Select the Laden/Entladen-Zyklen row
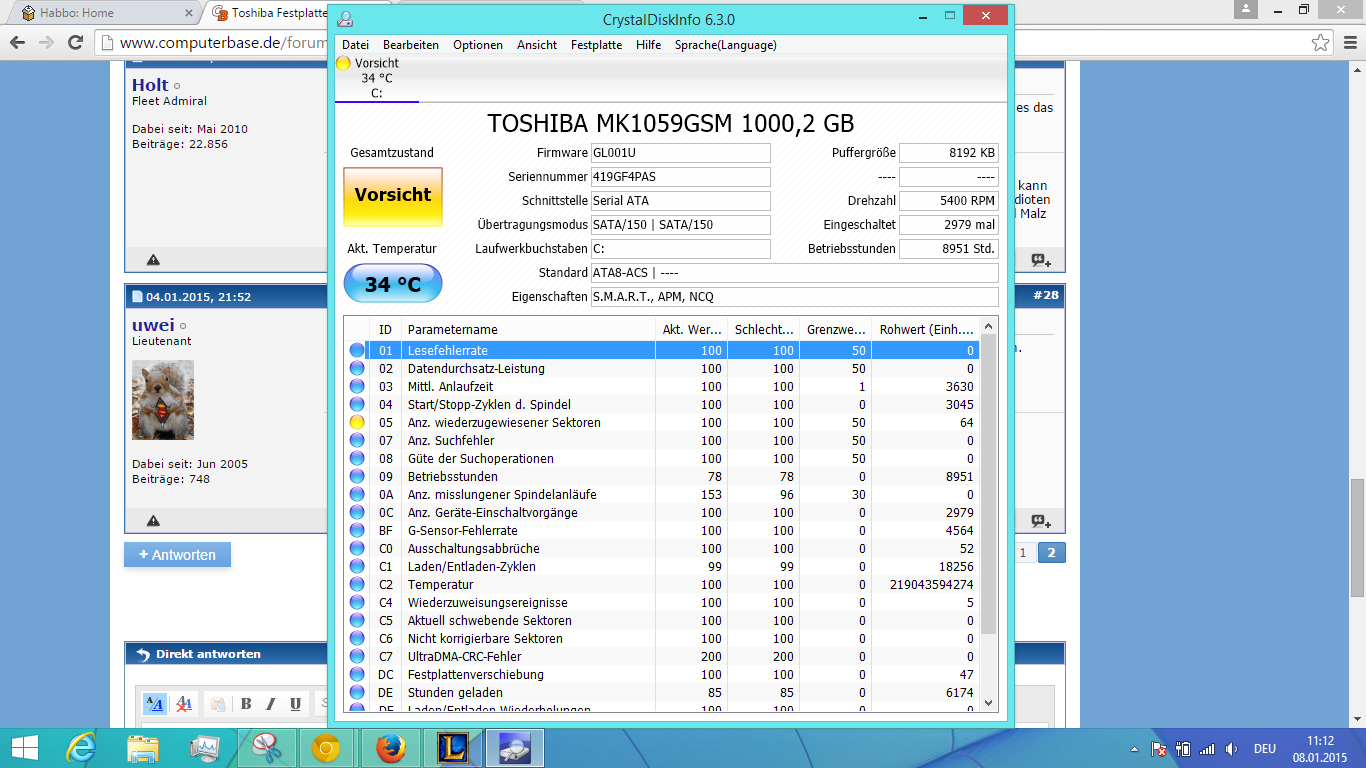Image resolution: width=1366 pixels, height=768 pixels. 662,567
